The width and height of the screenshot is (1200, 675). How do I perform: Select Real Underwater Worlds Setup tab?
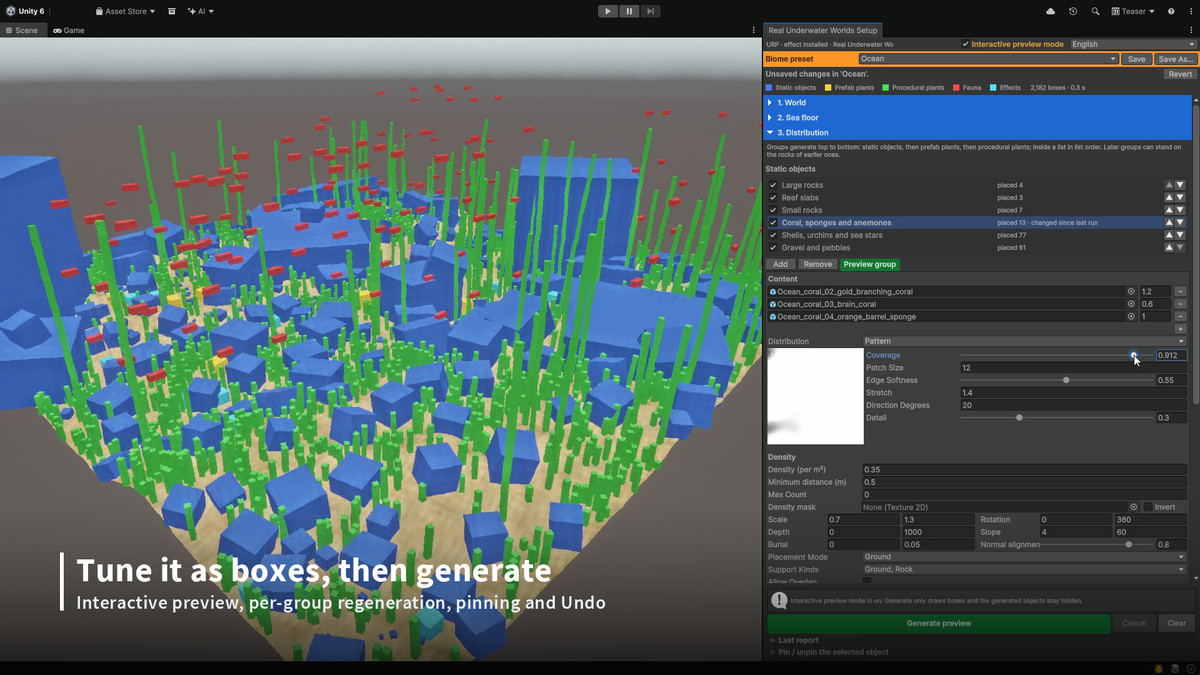[822, 30]
